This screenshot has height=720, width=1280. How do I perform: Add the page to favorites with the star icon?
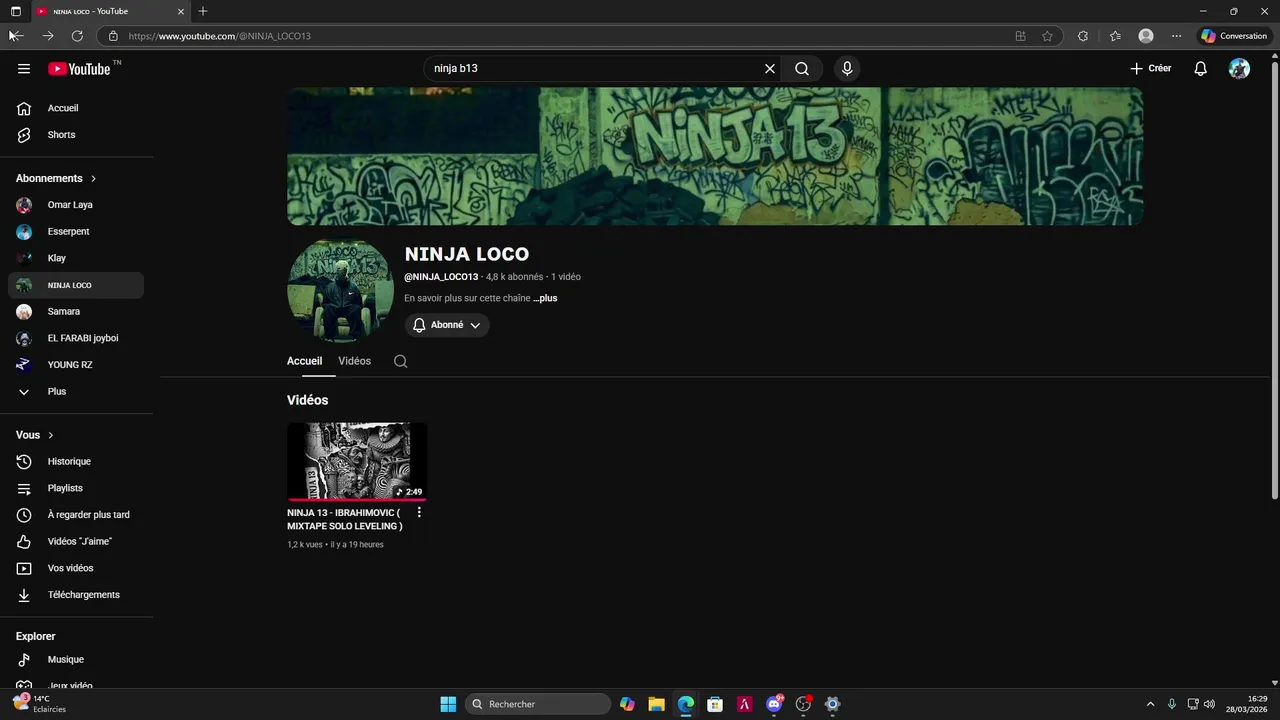[1047, 36]
